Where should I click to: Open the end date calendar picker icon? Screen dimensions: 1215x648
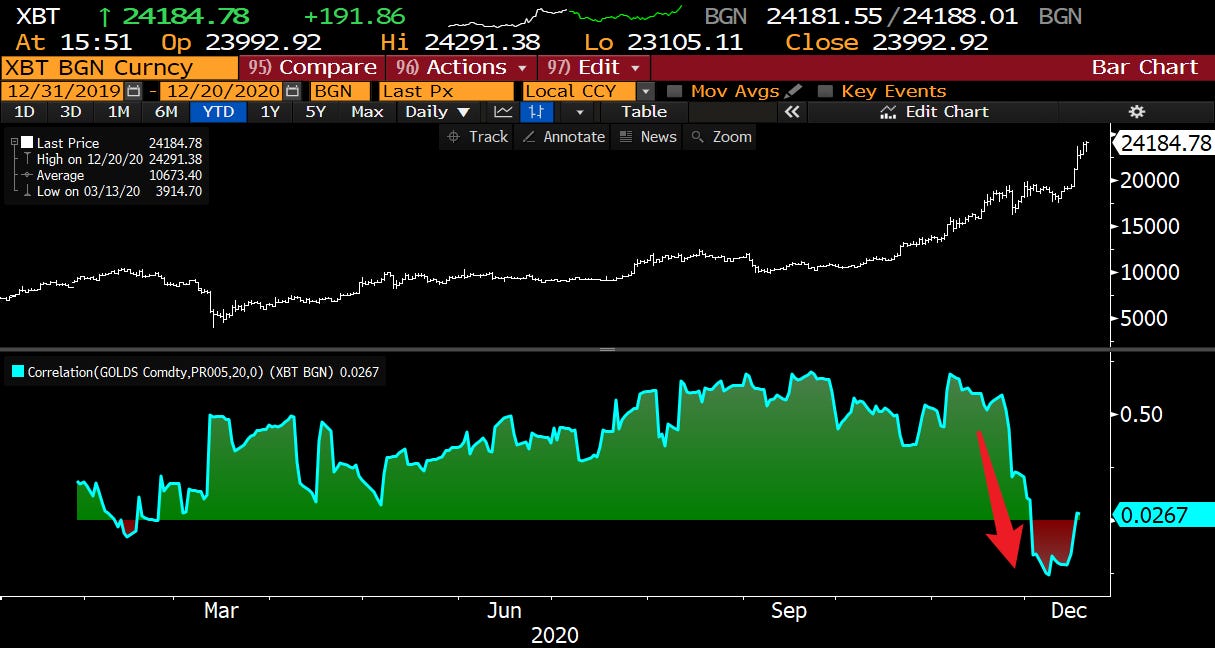[292, 91]
